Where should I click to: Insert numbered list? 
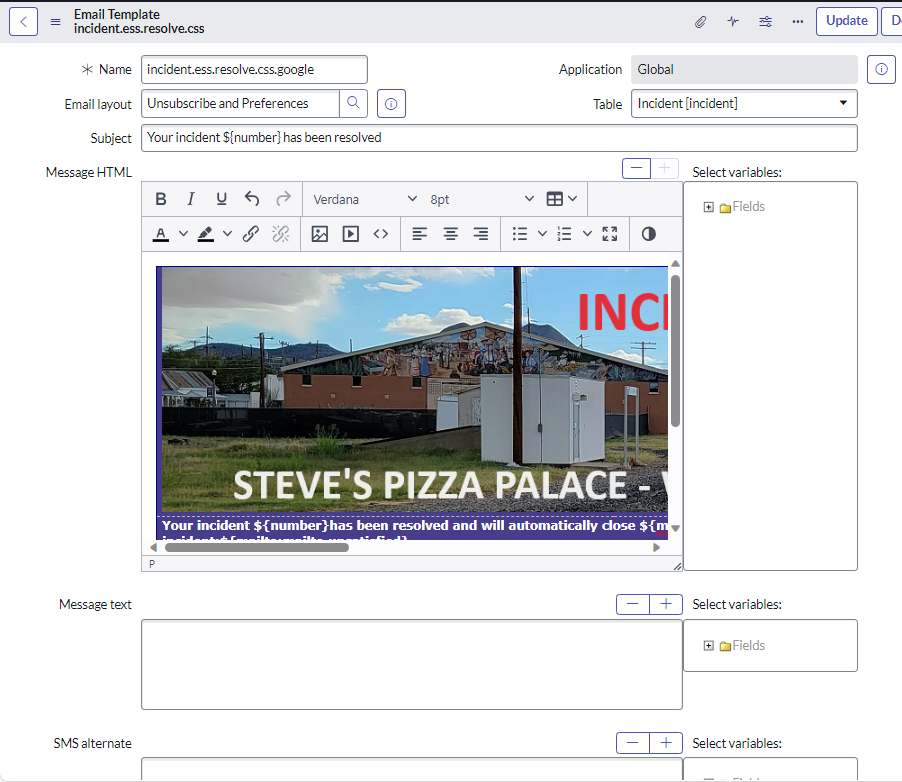[x=564, y=234]
